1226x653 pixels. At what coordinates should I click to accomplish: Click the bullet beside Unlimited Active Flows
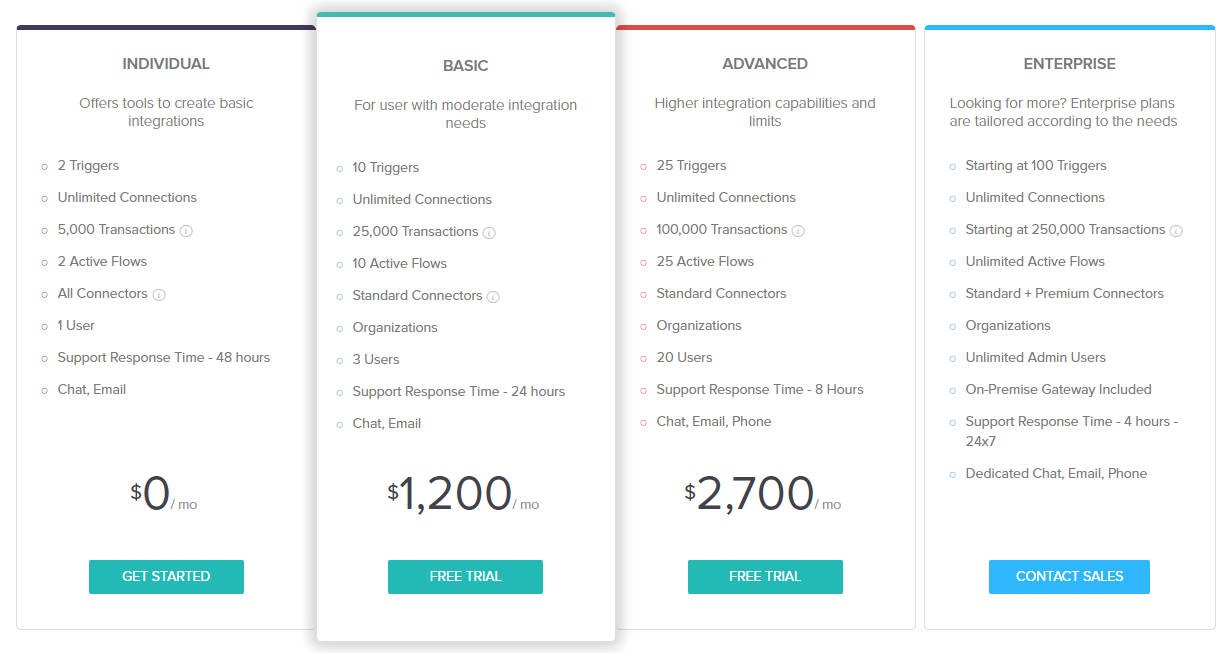click(x=952, y=261)
